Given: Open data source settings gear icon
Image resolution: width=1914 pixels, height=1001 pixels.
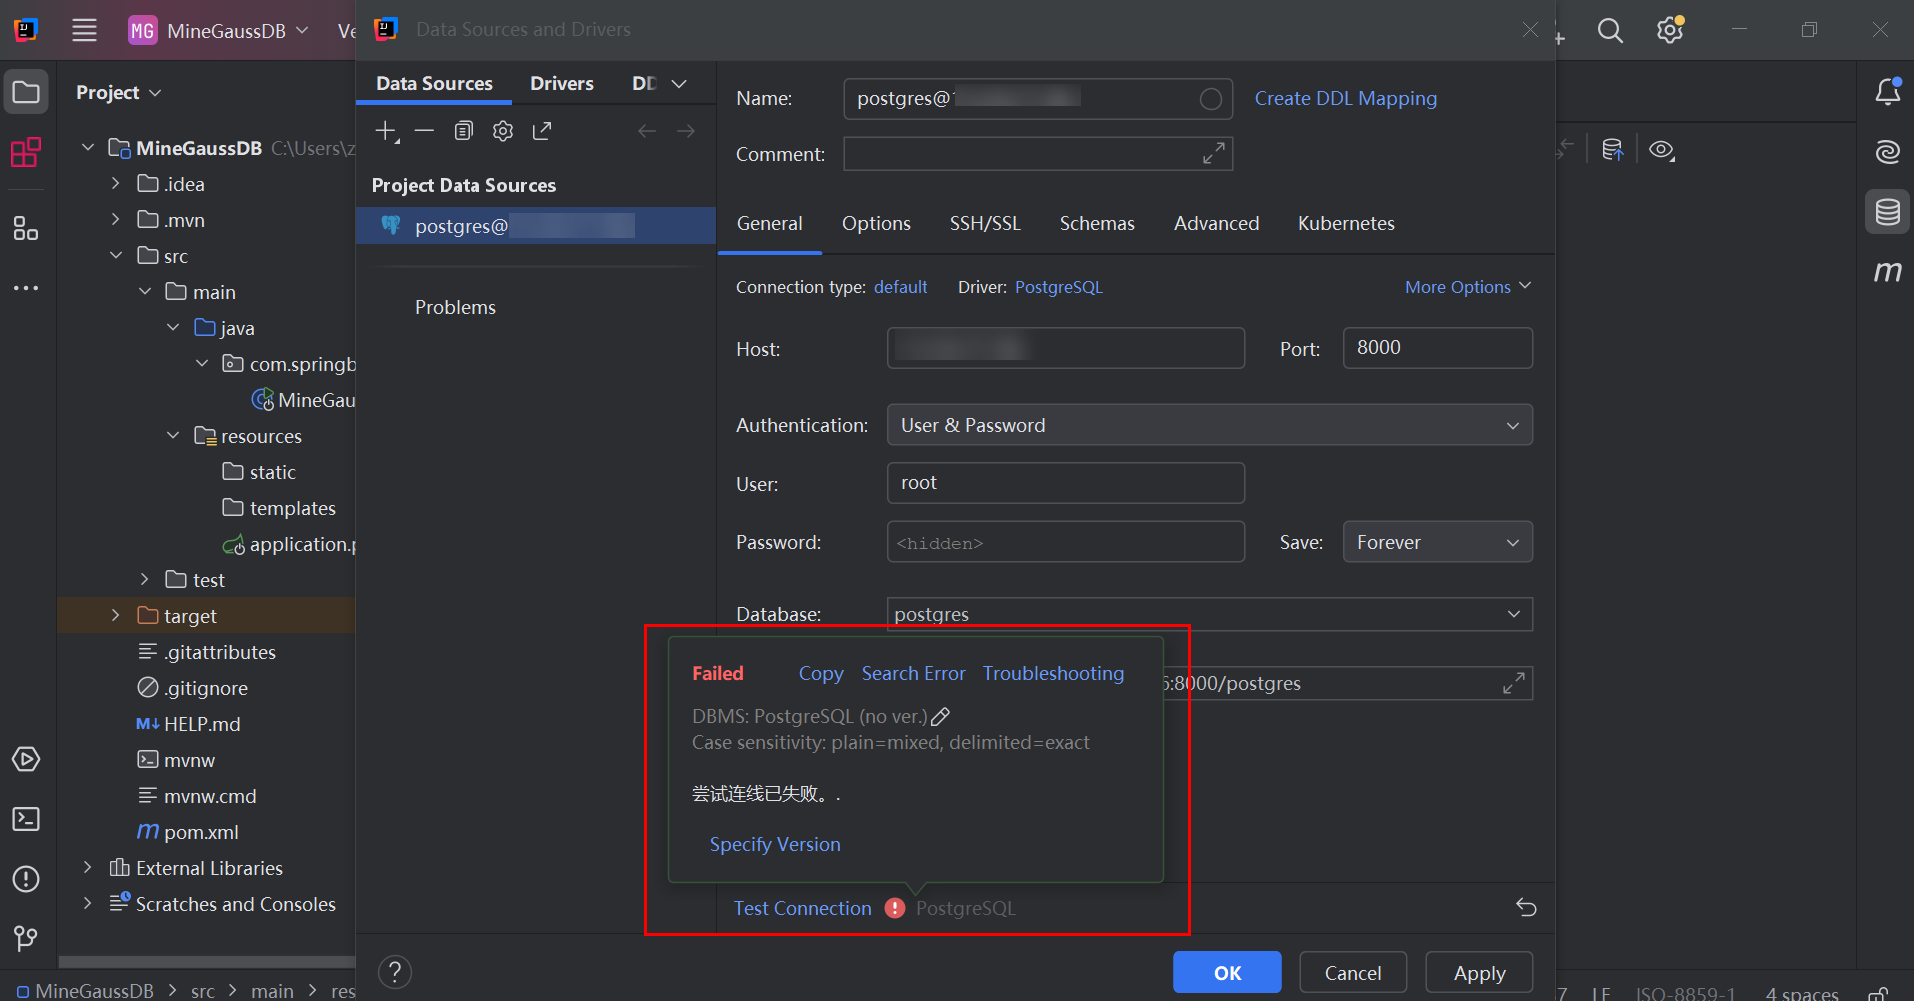Looking at the screenshot, I should click(503, 131).
